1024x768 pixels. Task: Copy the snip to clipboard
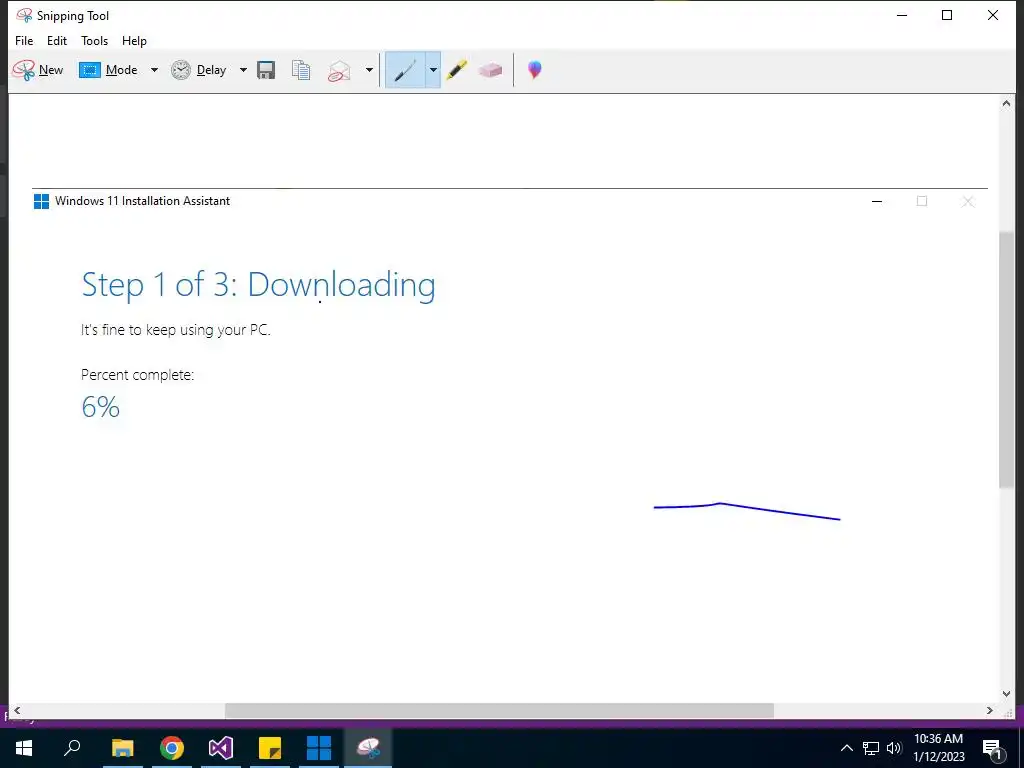(301, 70)
